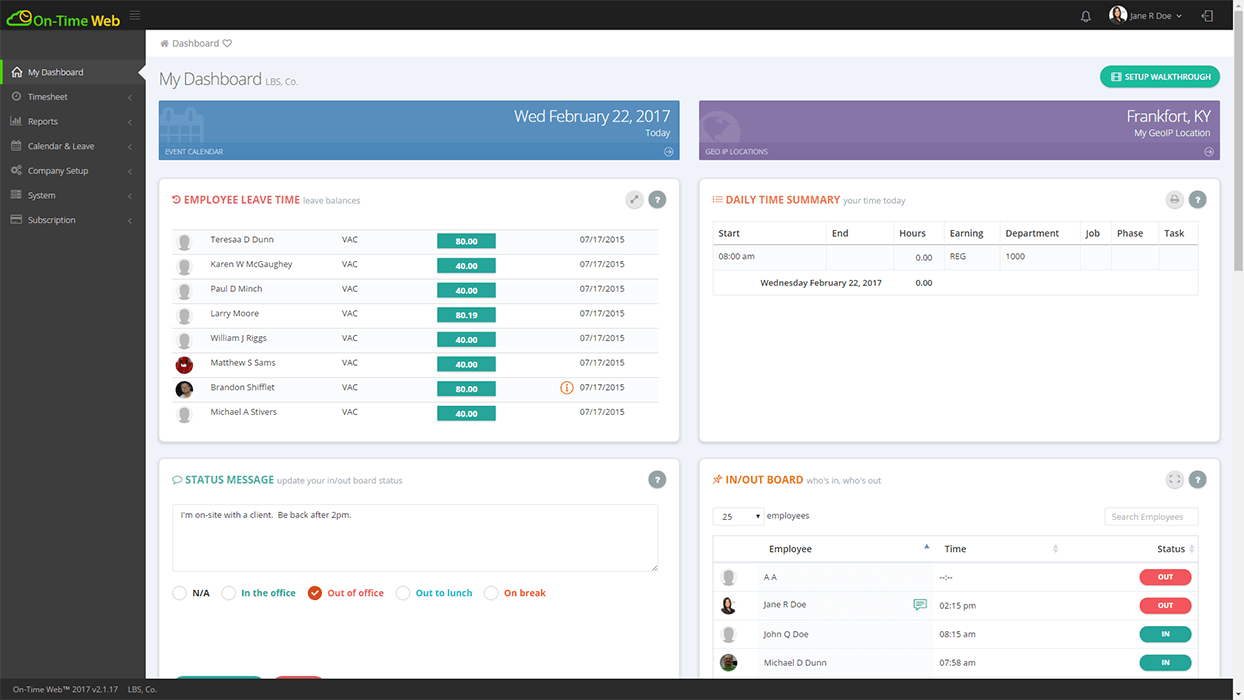Image resolution: width=1244 pixels, height=700 pixels.
Task: Open the Jane R Doe account dropdown
Action: 1146,15
